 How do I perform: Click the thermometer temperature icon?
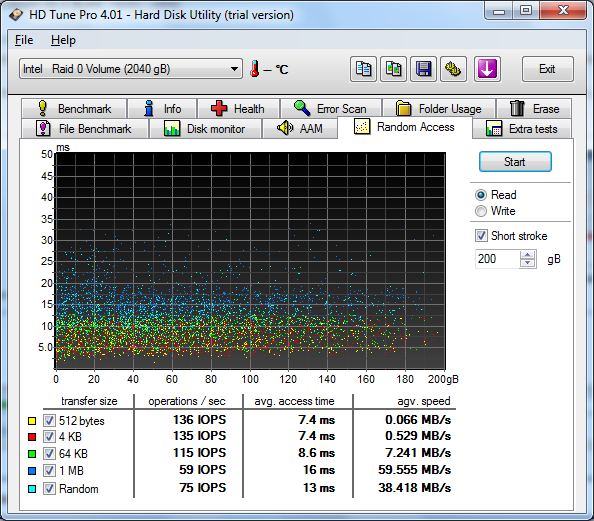coord(255,69)
